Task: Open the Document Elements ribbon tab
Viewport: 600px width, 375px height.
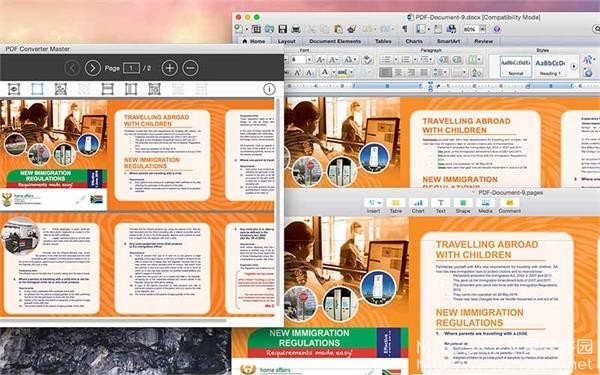Action: pyautogui.click(x=335, y=41)
